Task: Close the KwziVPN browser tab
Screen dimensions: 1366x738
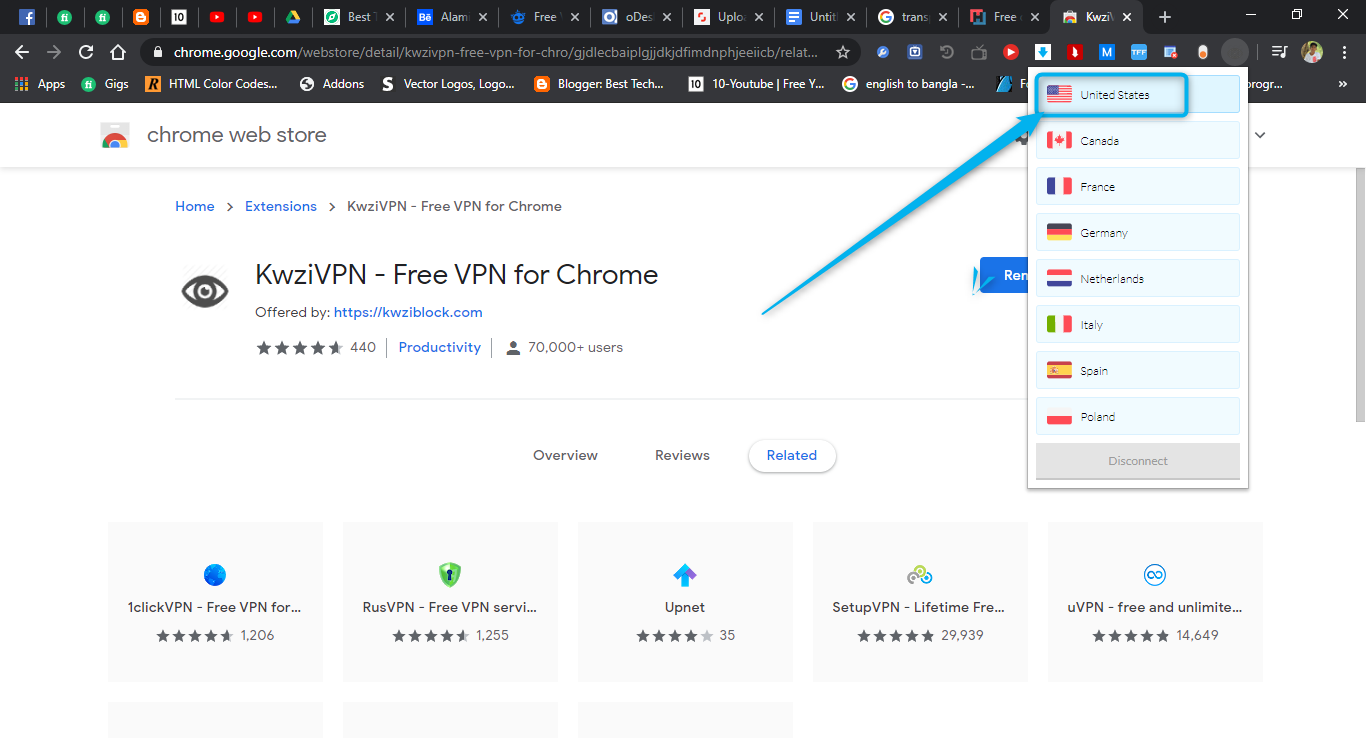Action: pos(1127,17)
